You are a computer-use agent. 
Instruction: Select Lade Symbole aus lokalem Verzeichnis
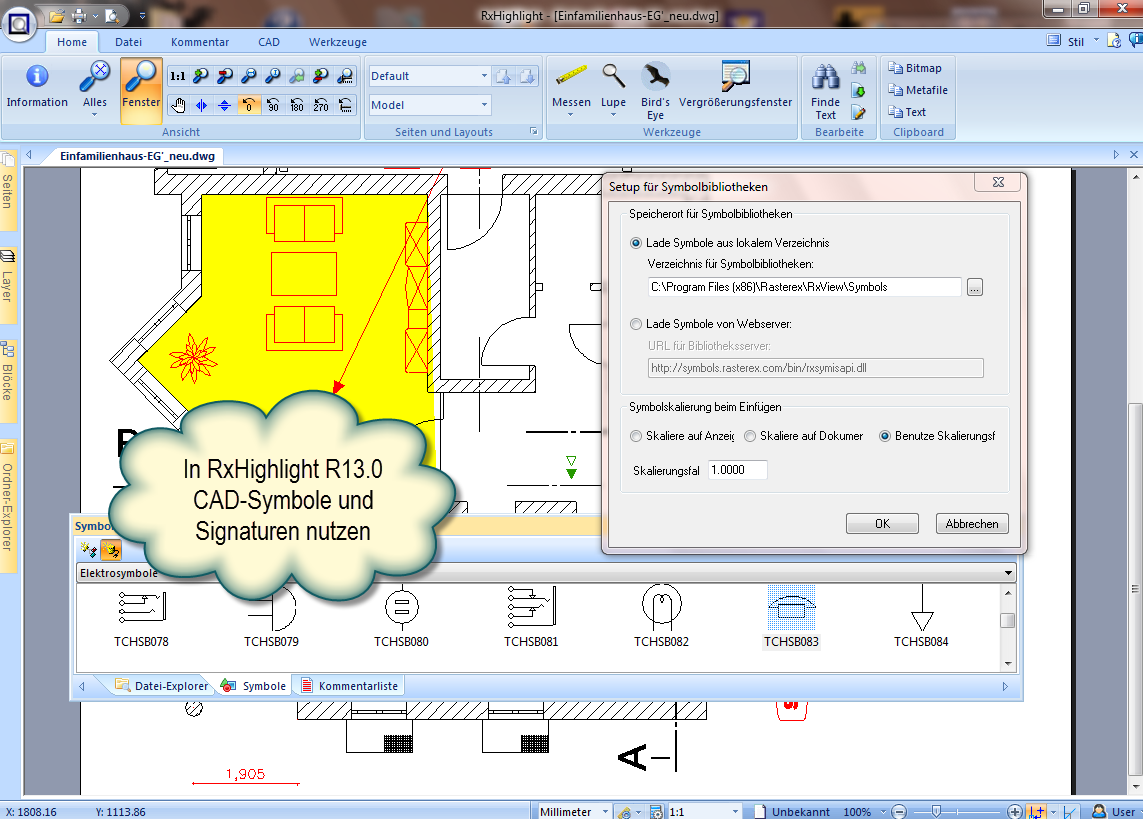(636, 243)
